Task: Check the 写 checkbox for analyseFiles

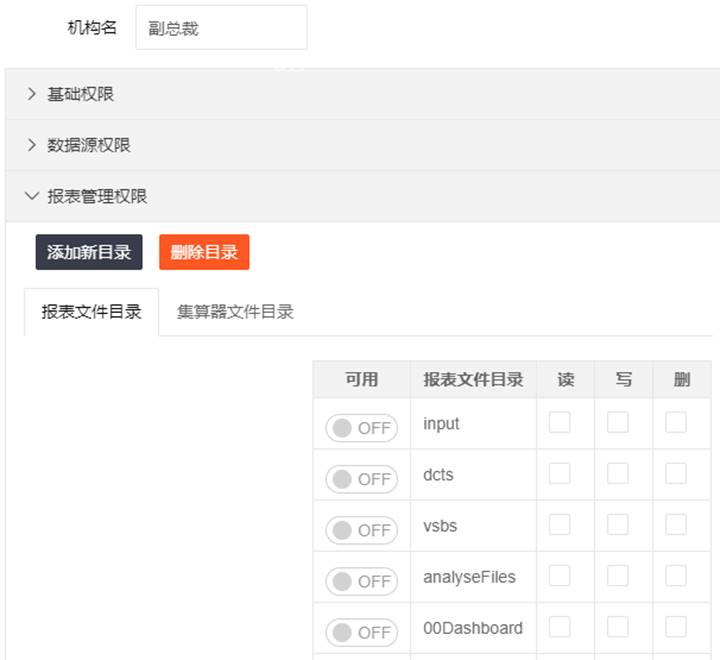Action: pos(618,575)
